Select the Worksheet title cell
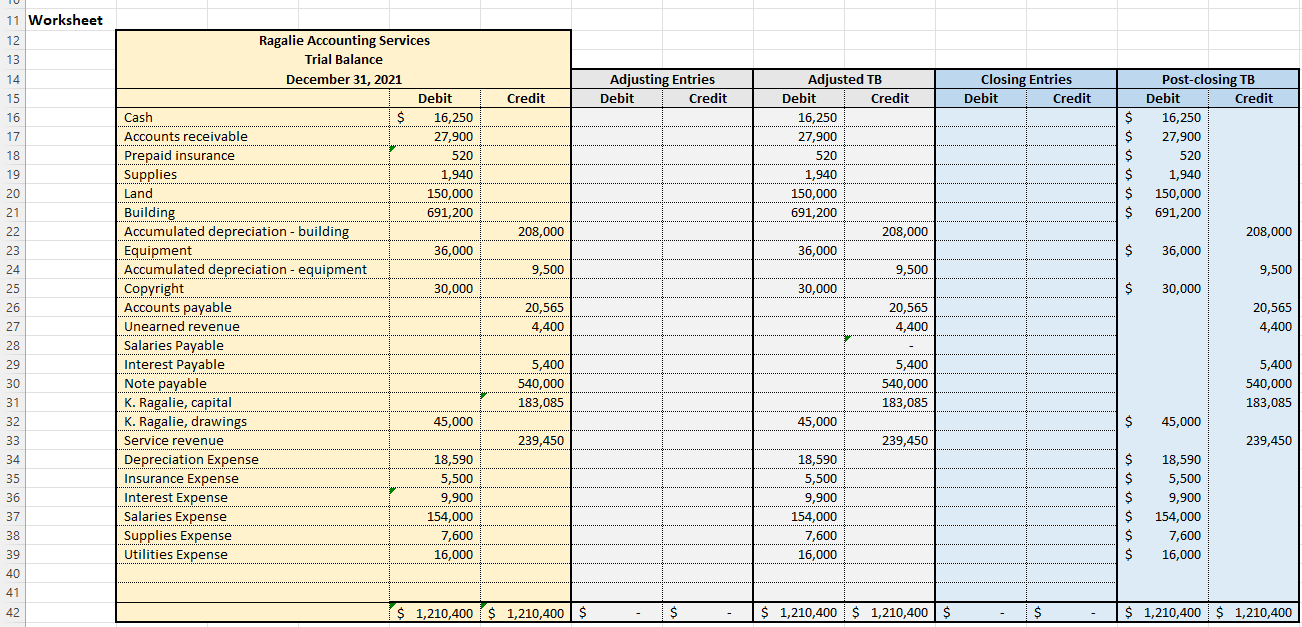Image resolution: width=1302 pixels, height=627 pixels. [66, 19]
